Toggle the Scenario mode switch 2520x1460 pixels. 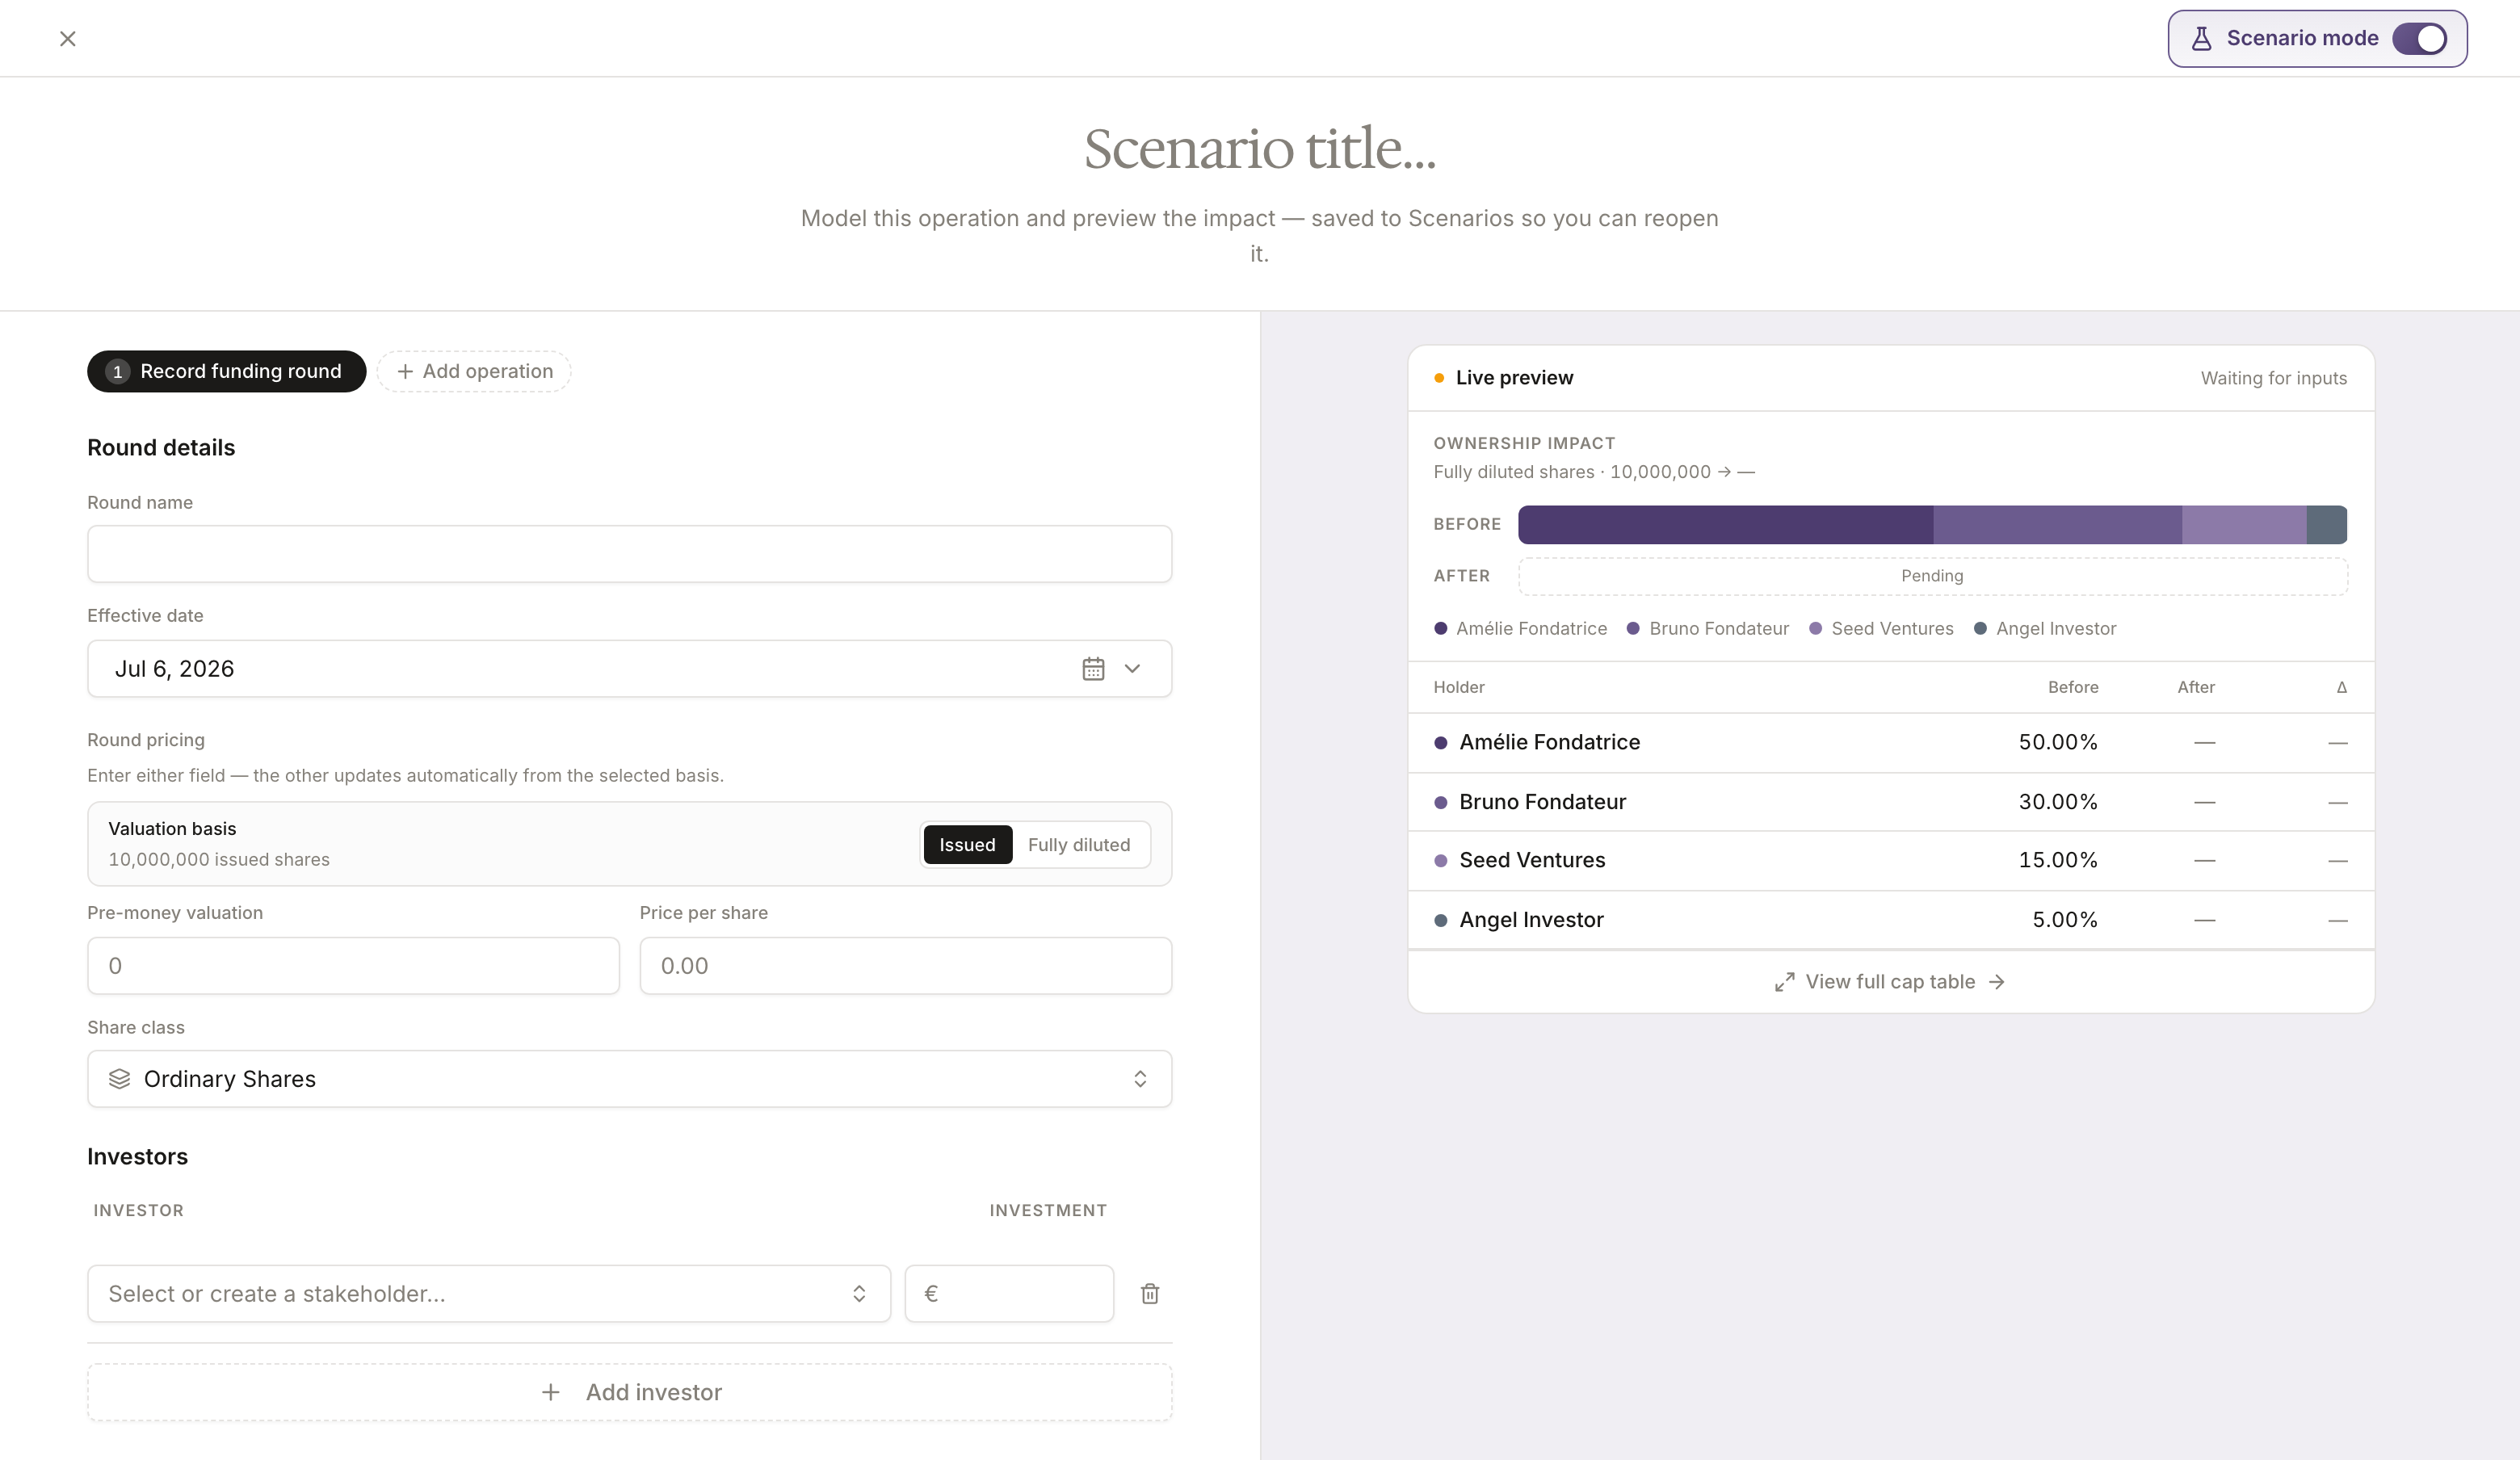point(2419,39)
